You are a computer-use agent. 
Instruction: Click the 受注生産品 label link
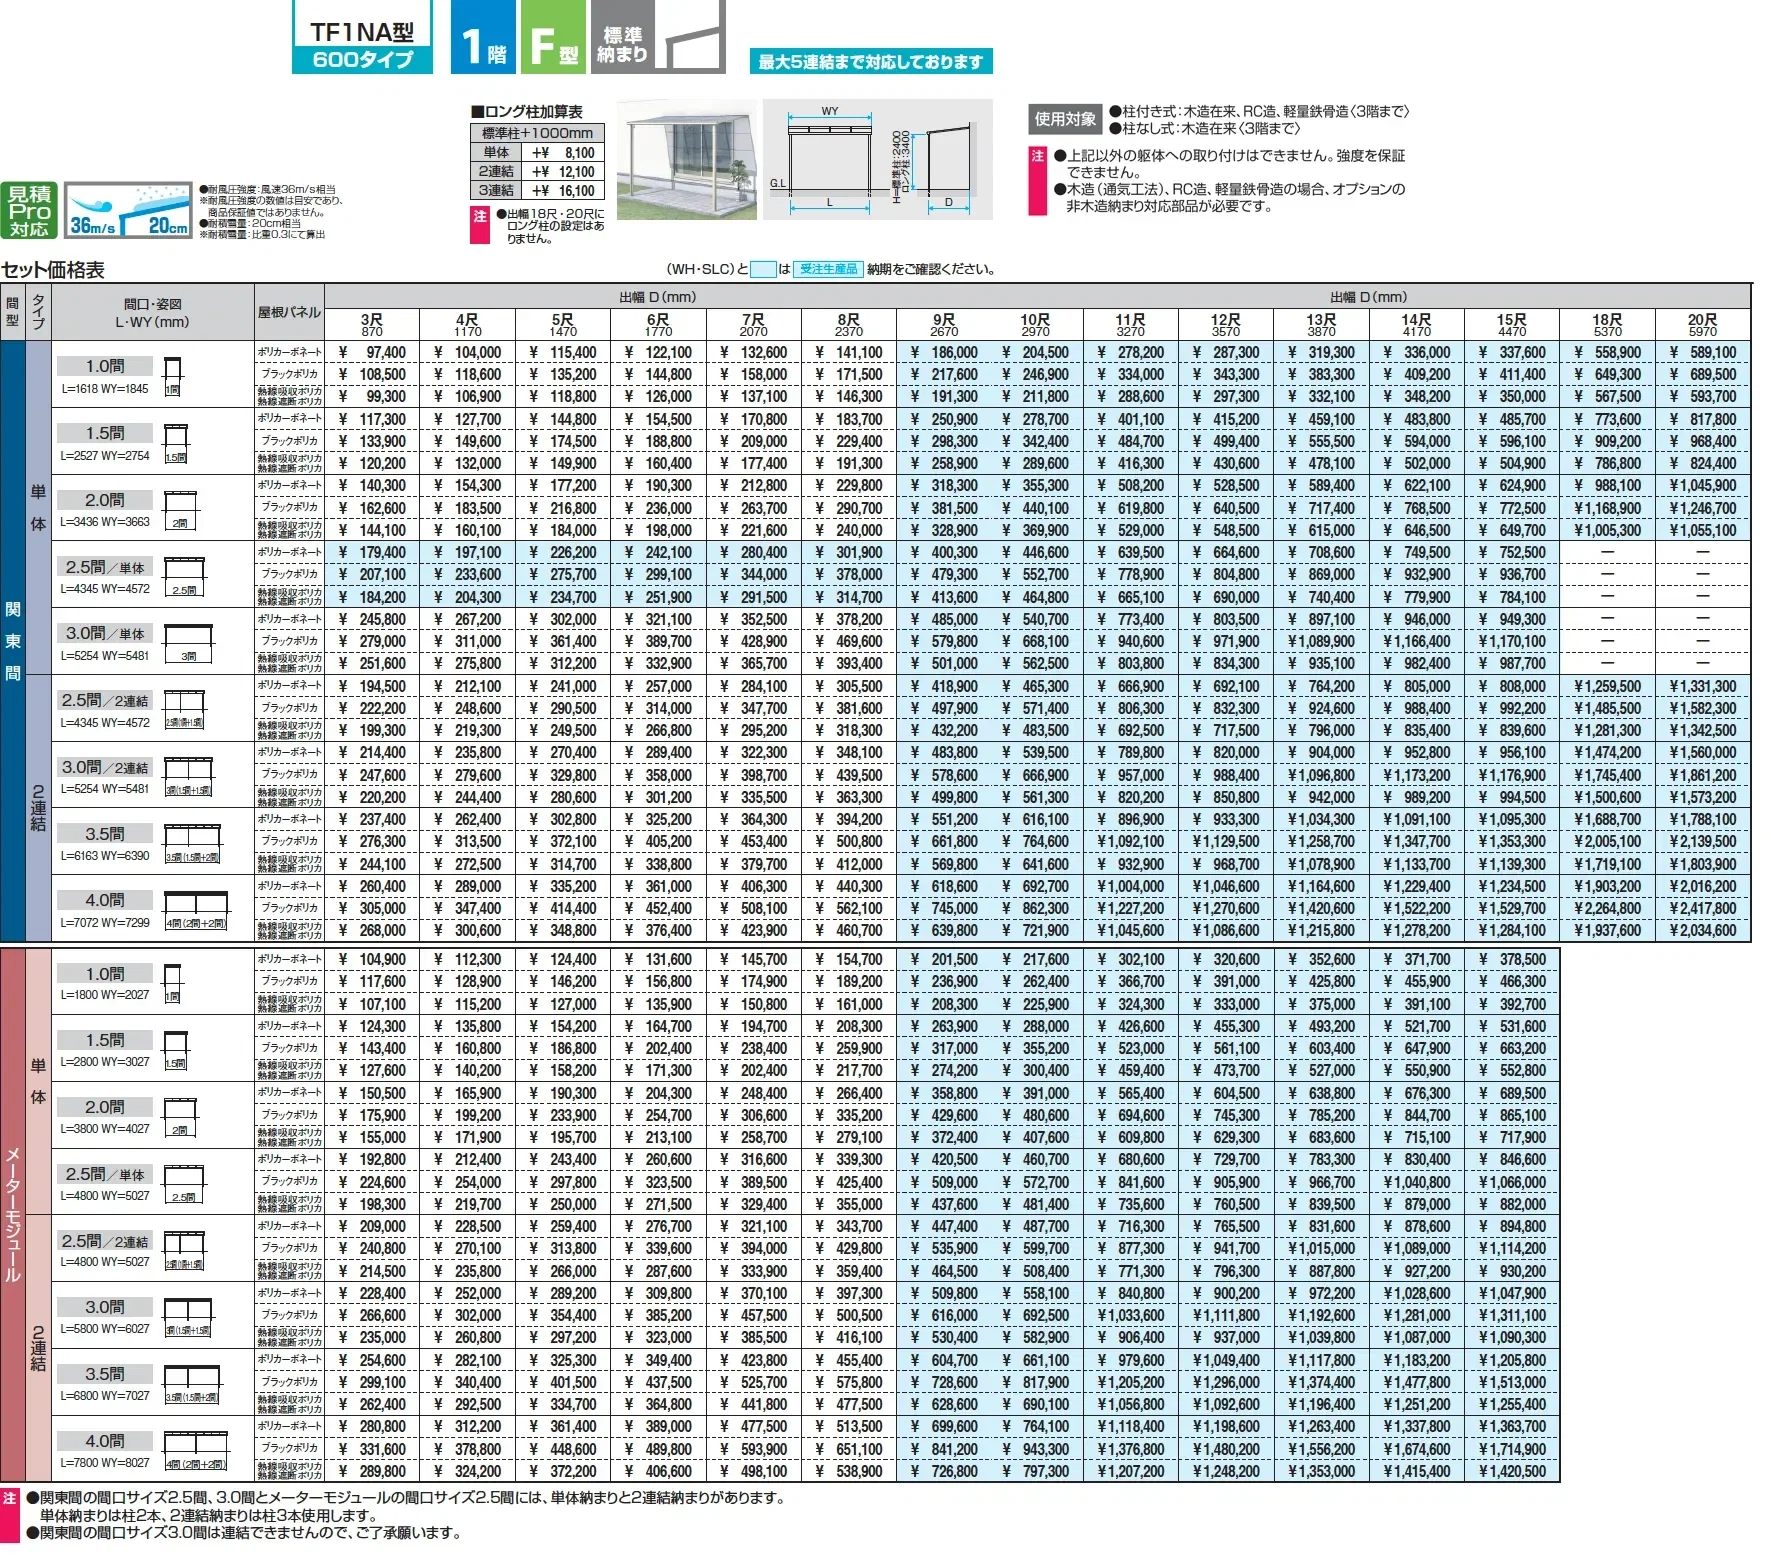click(x=832, y=268)
